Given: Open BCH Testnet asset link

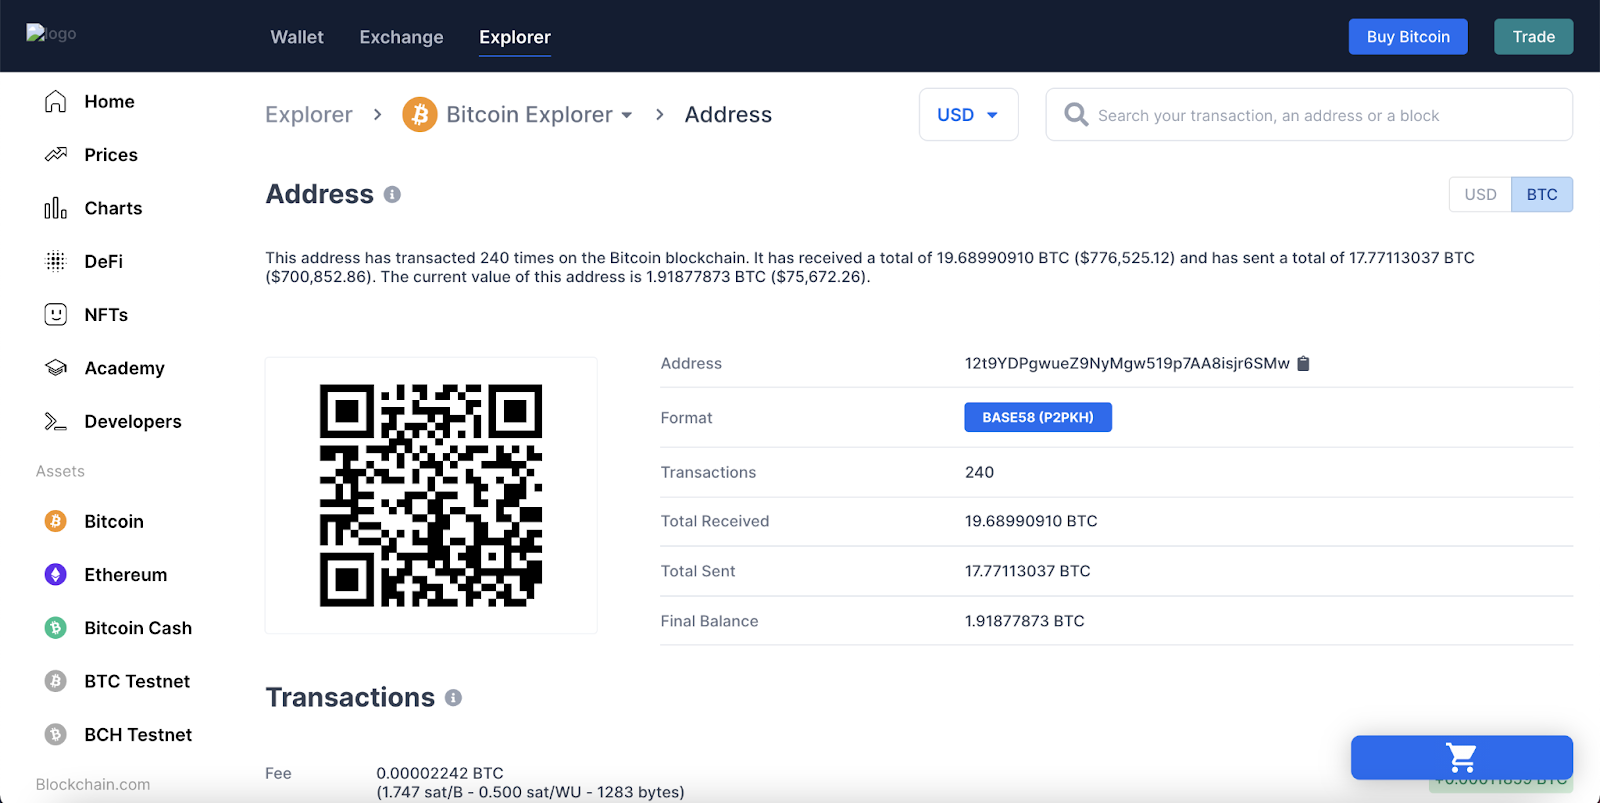Looking at the screenshot, I should click(138, 735).
